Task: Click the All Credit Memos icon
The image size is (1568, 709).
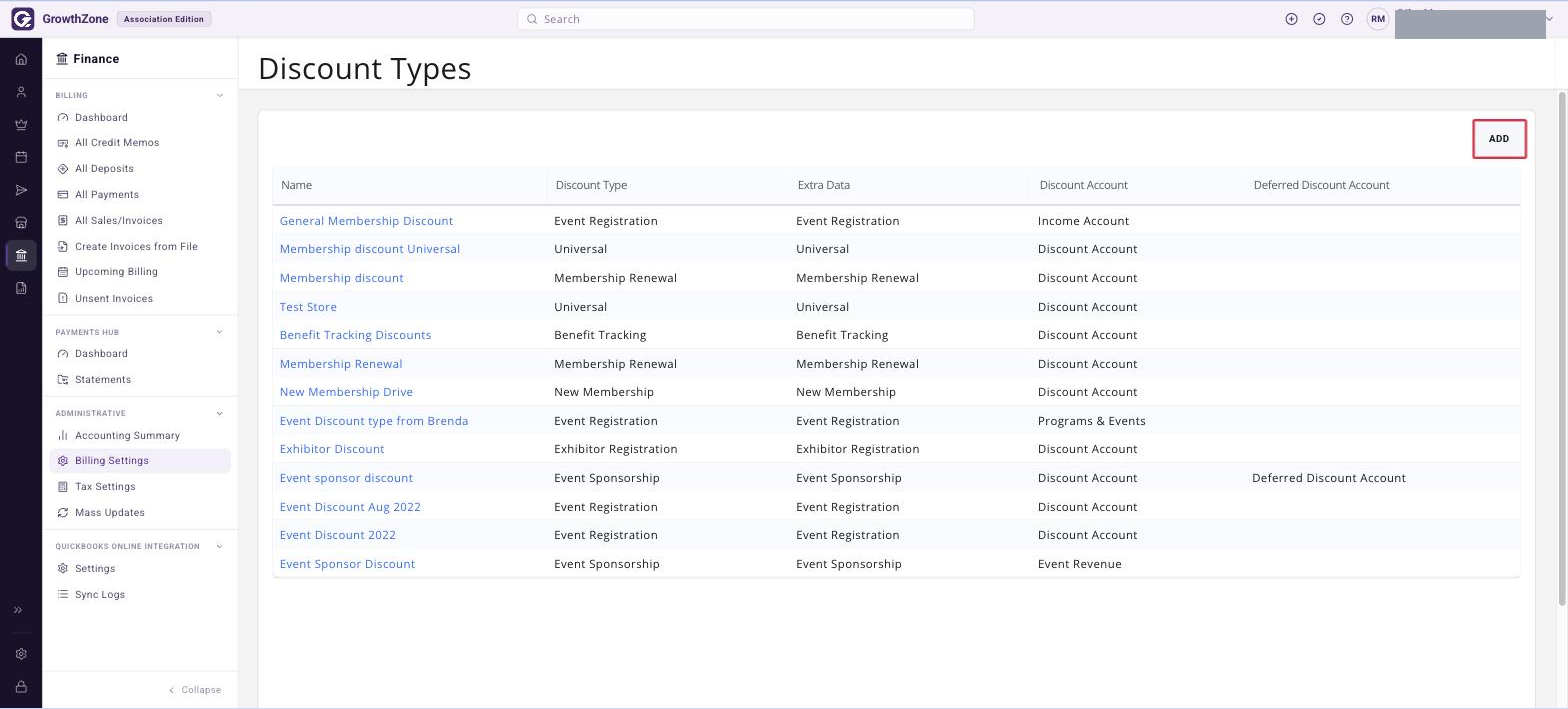Action: [63, 143]
